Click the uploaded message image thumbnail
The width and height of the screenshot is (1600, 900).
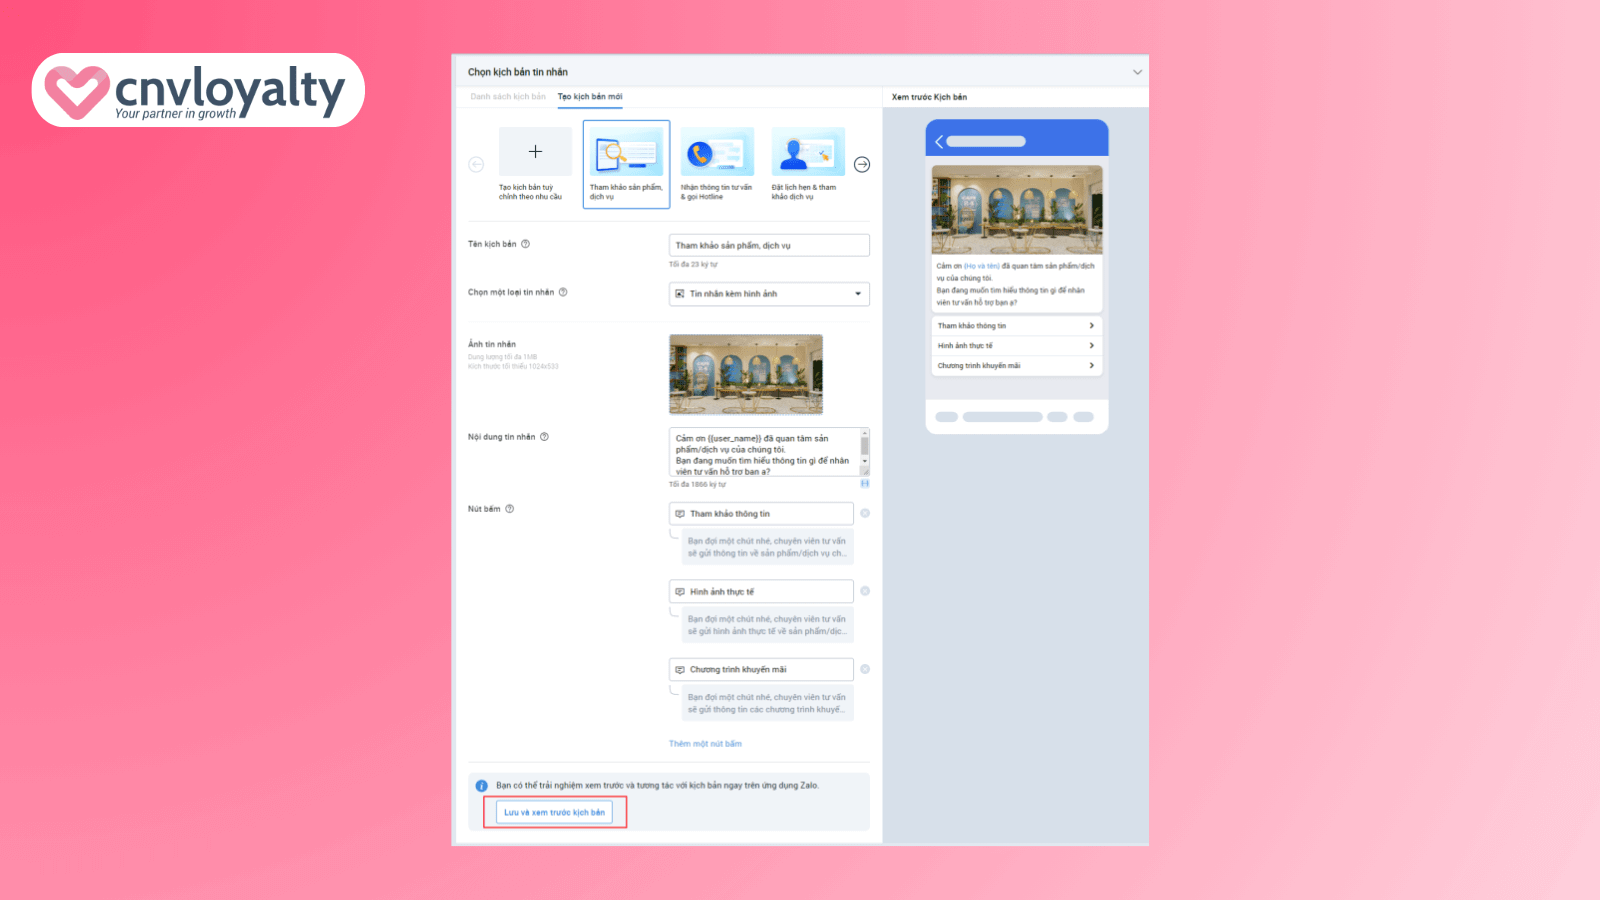[746, 374]
